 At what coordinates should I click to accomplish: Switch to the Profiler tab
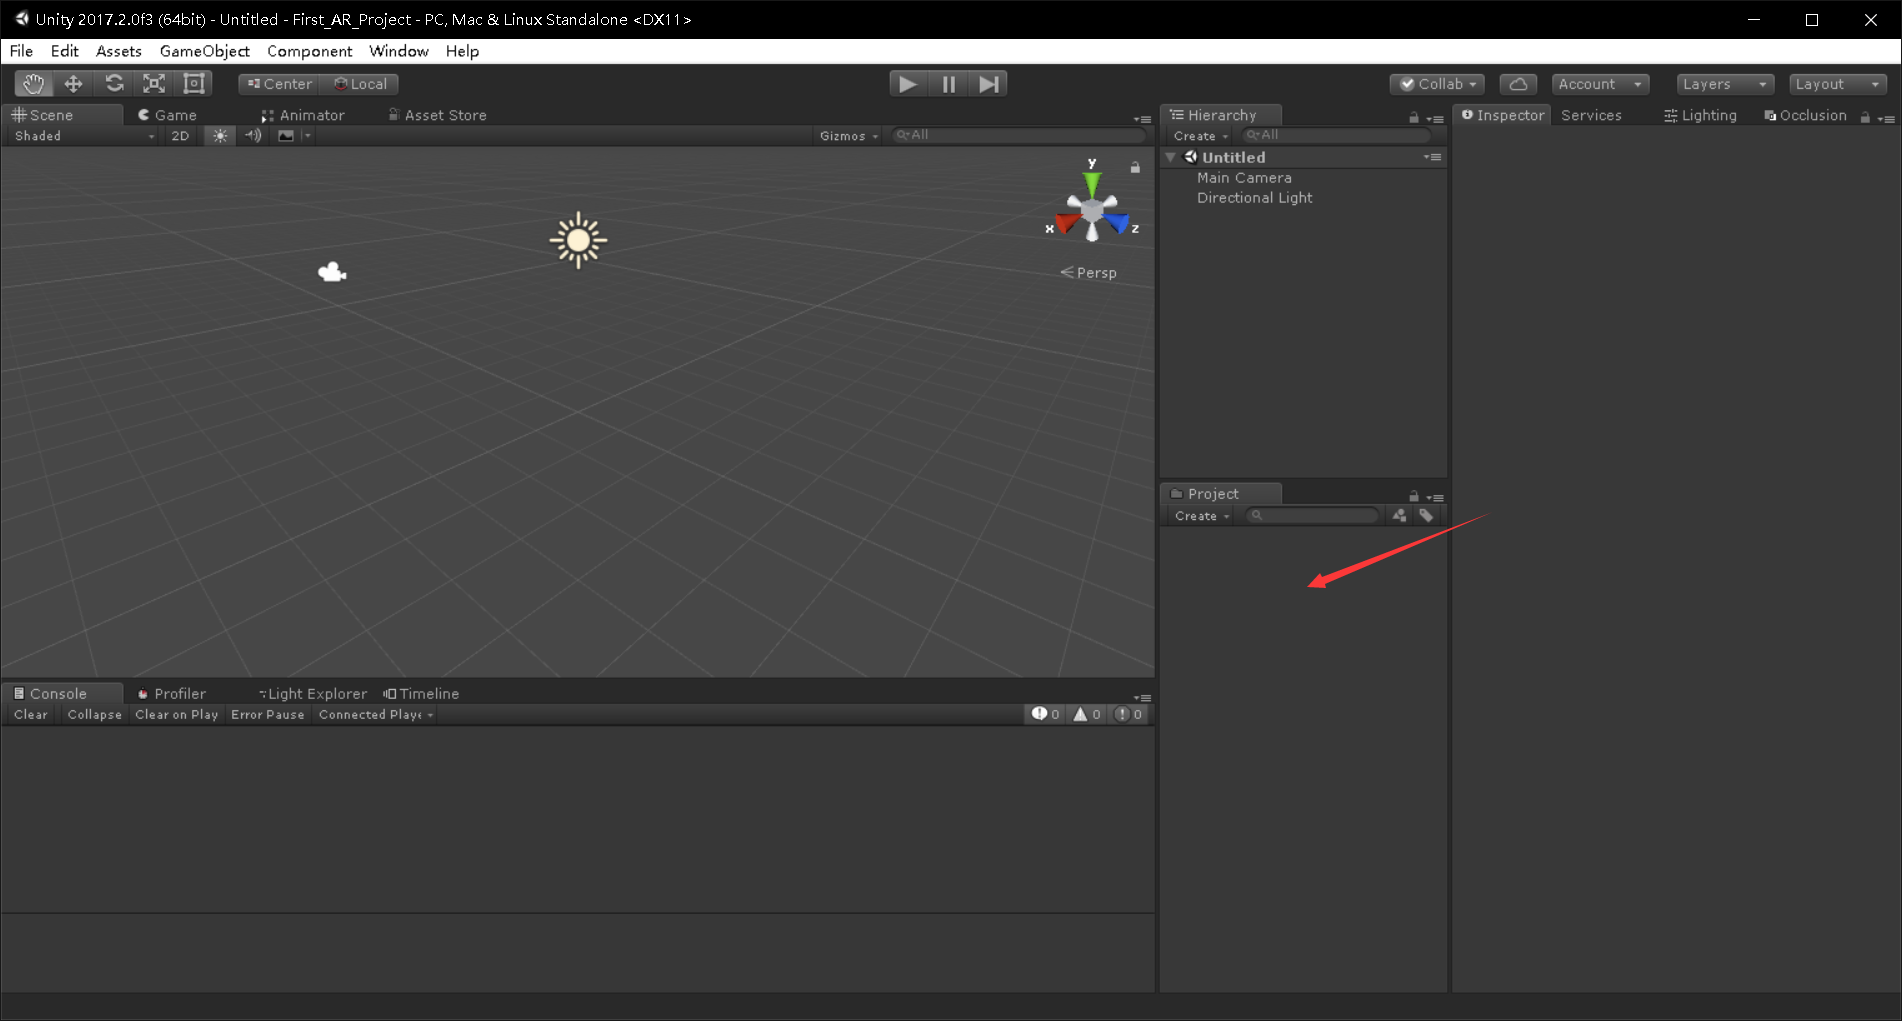coord(171,693)
